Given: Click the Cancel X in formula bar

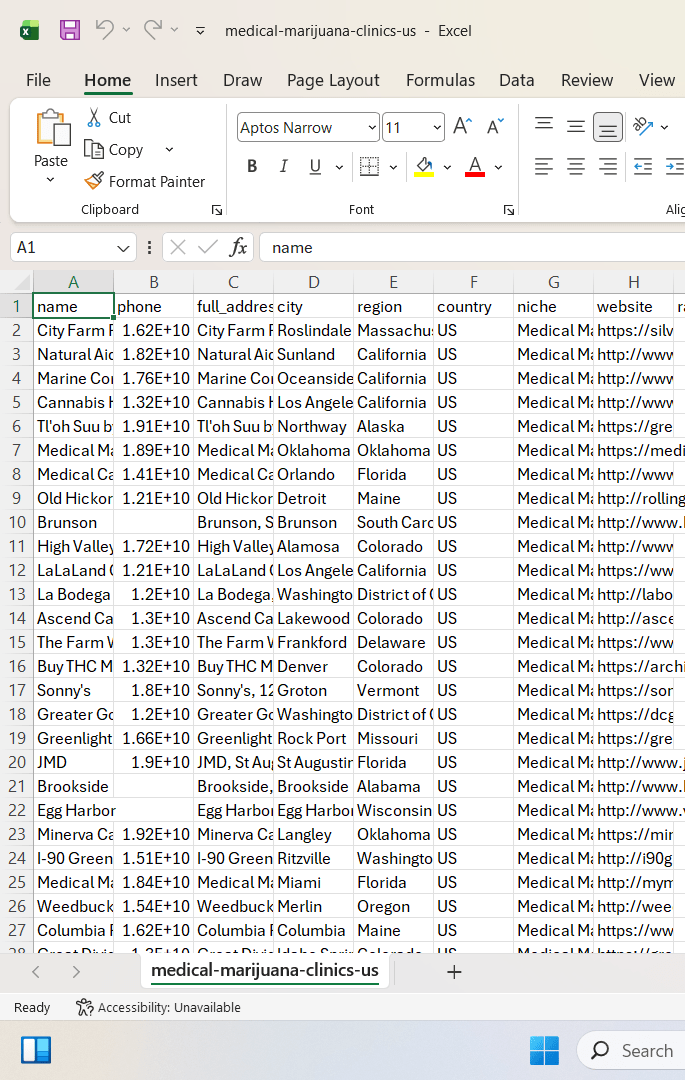Looking at the screenshot, I should (178, 247).
